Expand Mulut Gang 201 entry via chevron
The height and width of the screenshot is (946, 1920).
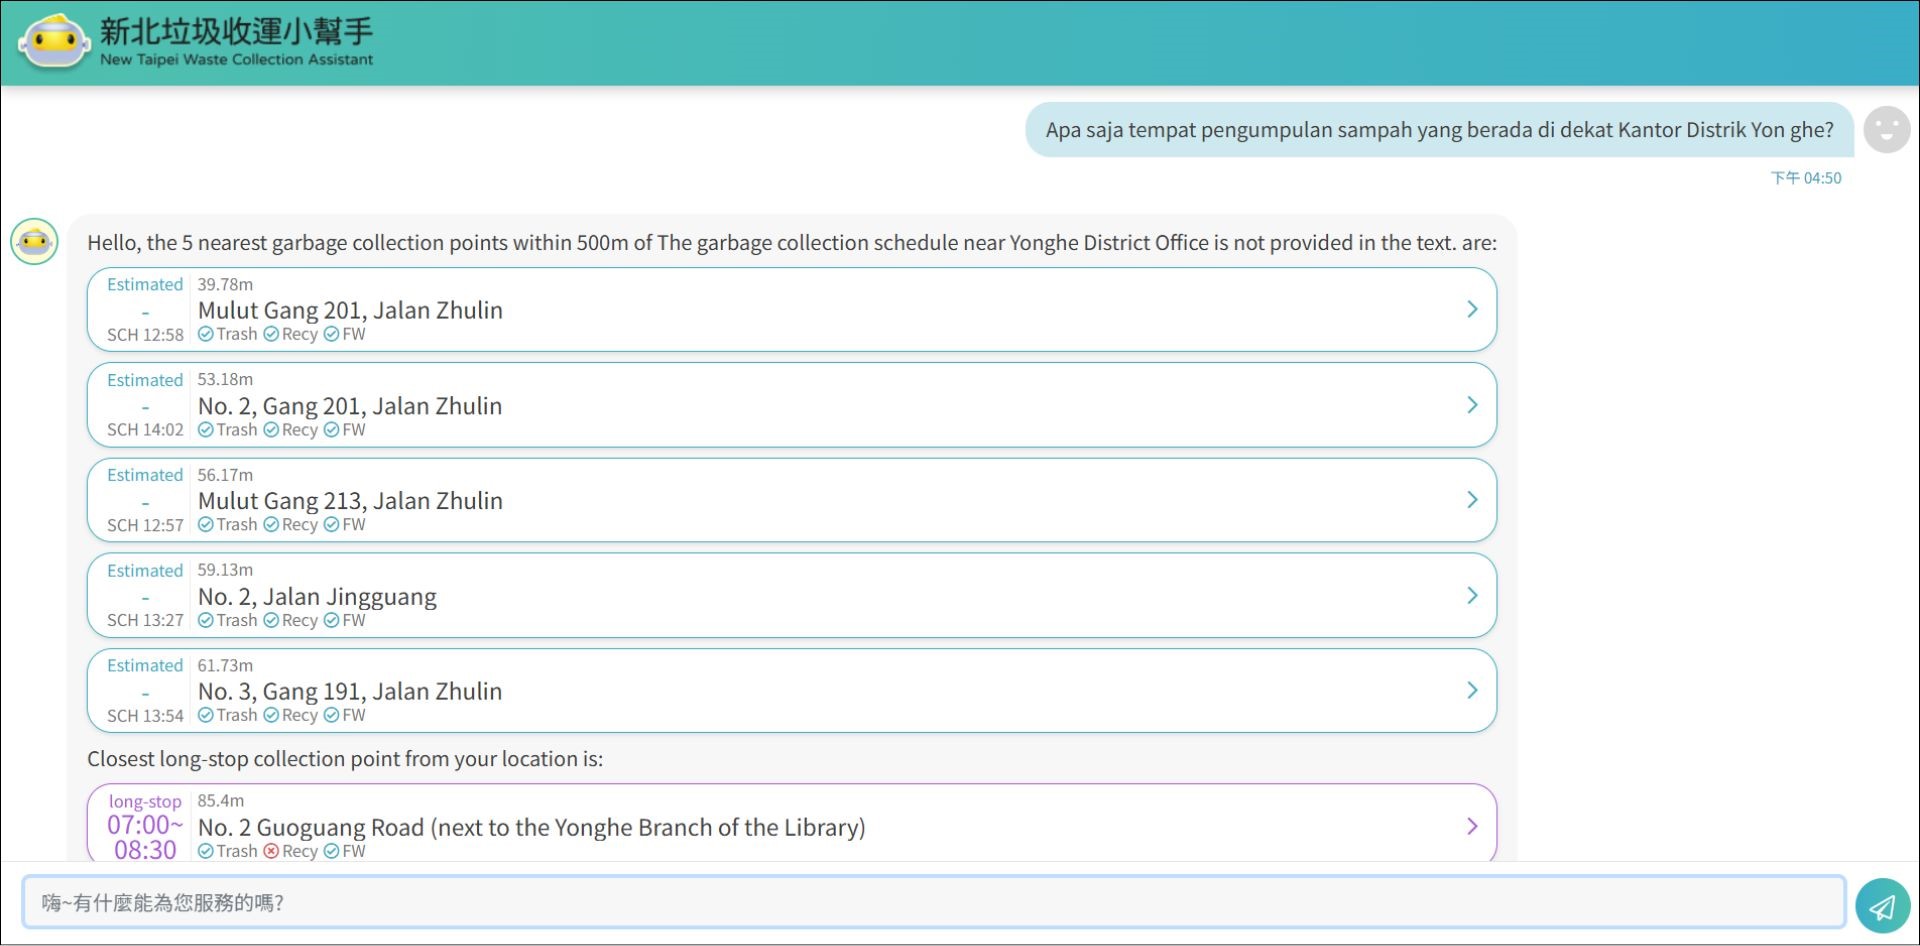pyautogui.click(x=1471, y=310)
